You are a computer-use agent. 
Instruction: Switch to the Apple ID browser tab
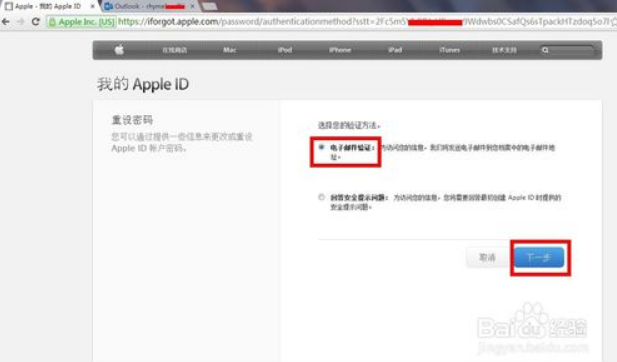click(47, 6)
